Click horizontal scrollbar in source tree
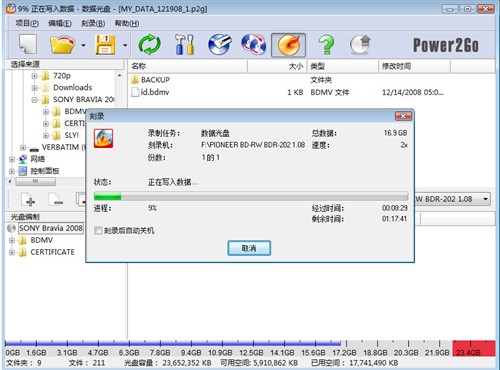Viewport: 500px width, 370px height. (35, 182)
